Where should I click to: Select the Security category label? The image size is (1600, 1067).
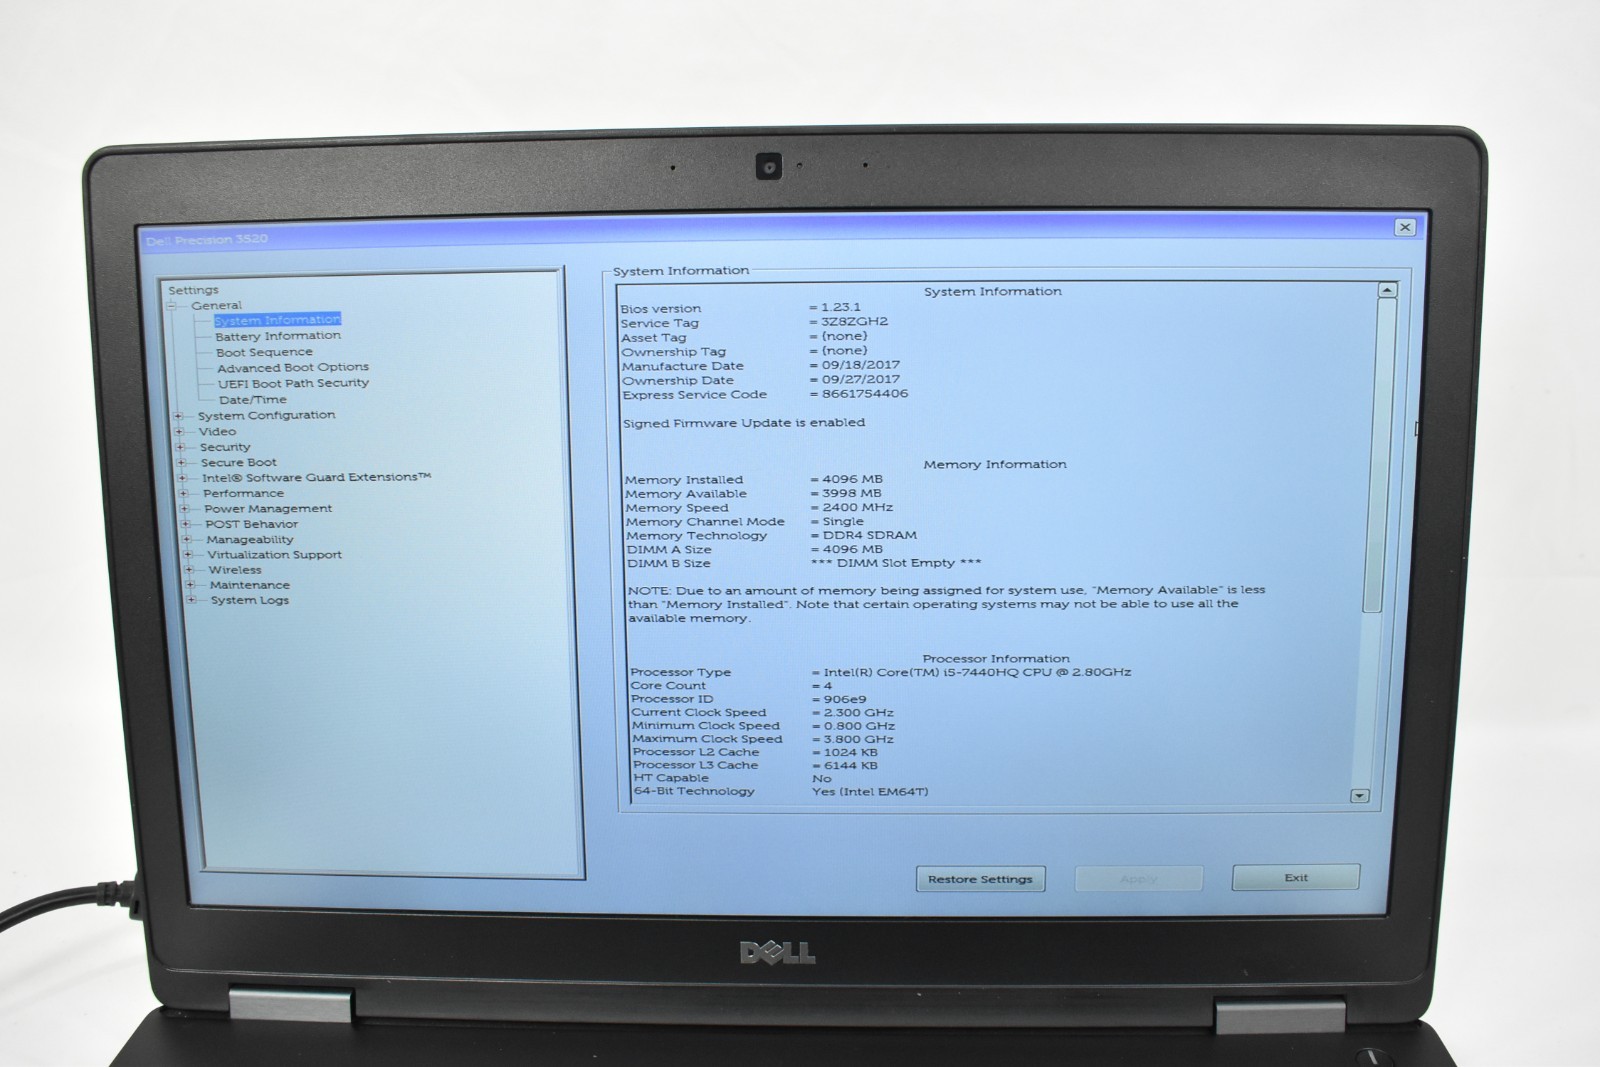coord(225,447)
